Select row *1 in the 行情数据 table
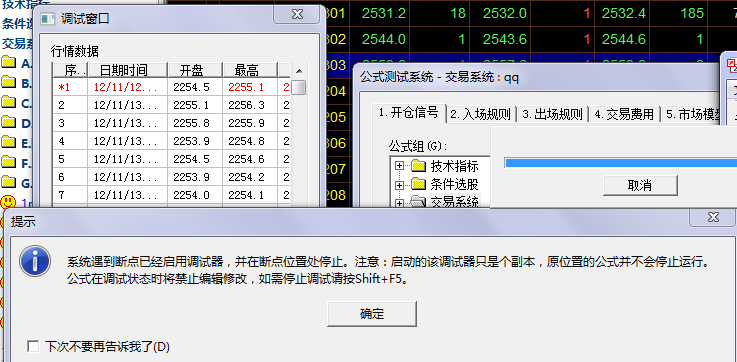Screen dimensions: 737x362 pos(171,87)
